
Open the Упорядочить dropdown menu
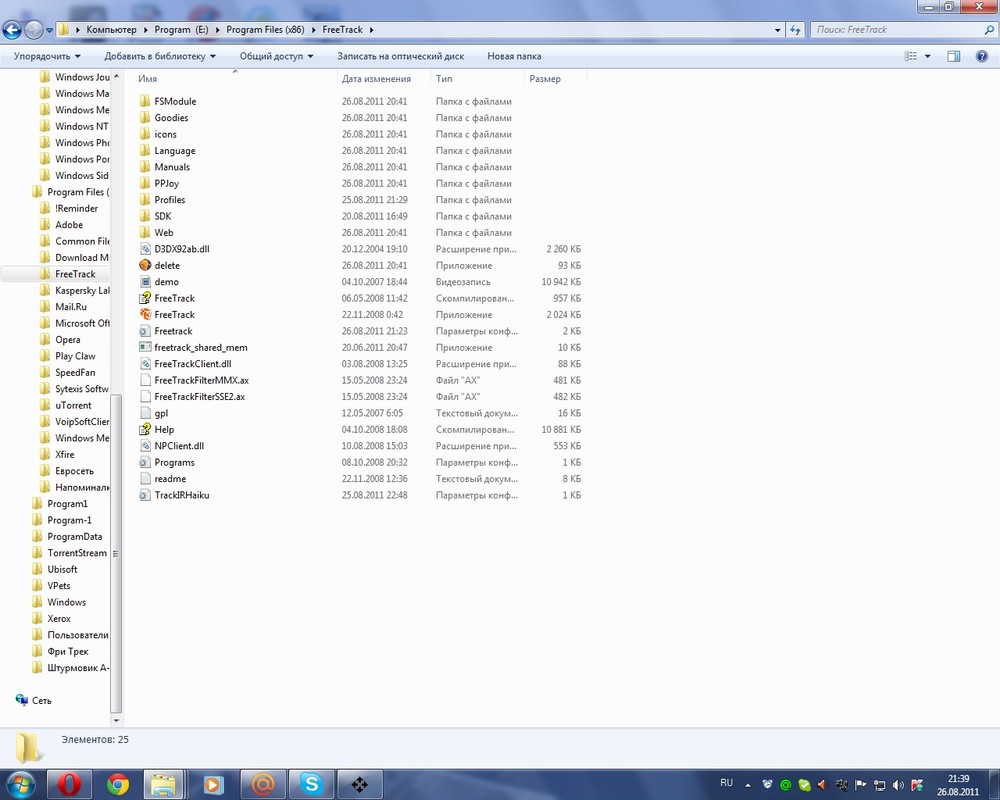pyautogui.click(x=42, y=56)
